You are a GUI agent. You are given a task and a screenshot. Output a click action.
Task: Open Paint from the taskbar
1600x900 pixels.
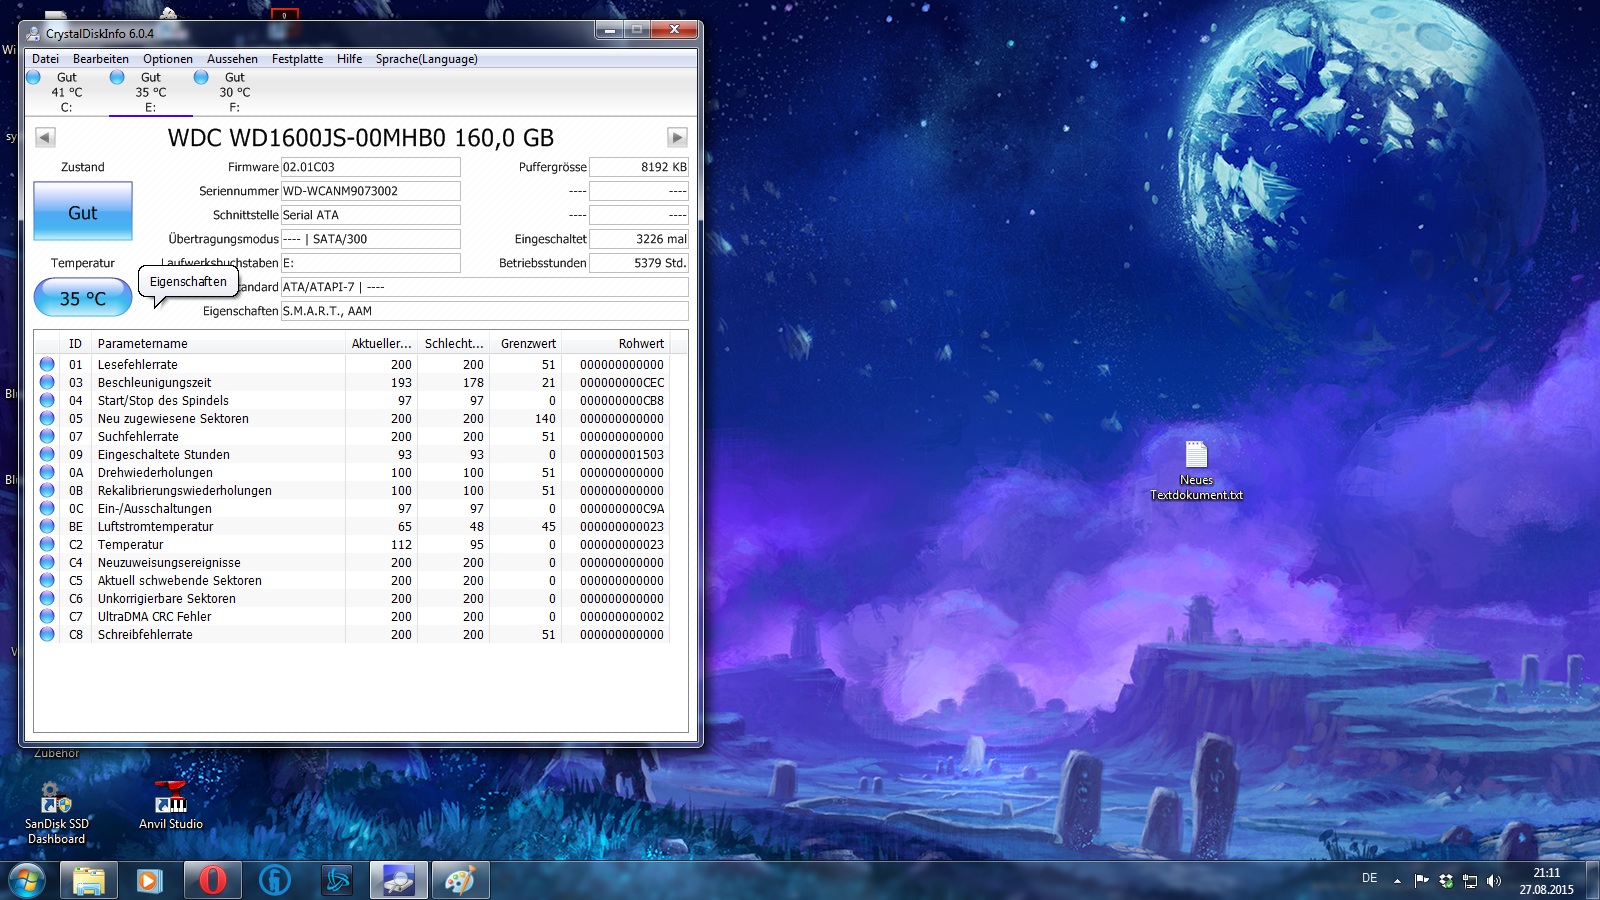pyautogui.click(x=460, y=881)
